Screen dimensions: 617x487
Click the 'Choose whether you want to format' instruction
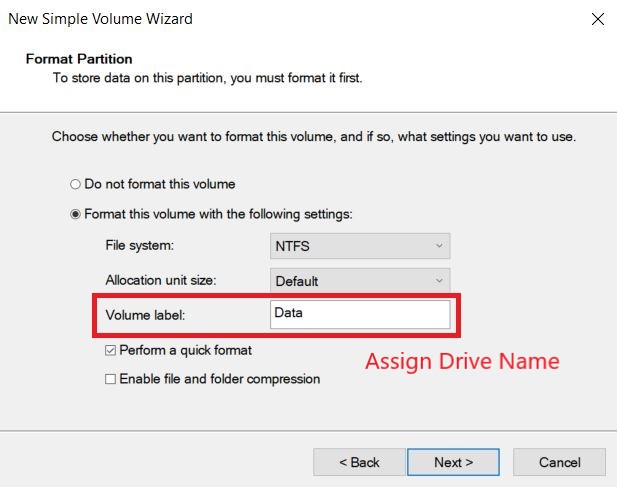(314, 137)
